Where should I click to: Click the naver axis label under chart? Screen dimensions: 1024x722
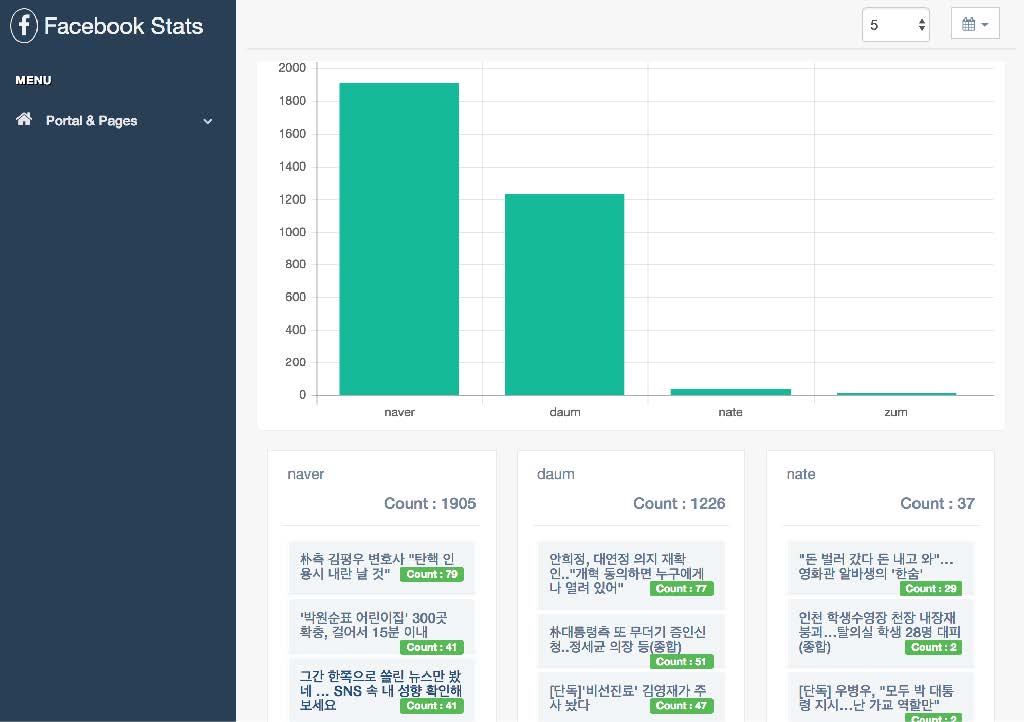[399, 412]
